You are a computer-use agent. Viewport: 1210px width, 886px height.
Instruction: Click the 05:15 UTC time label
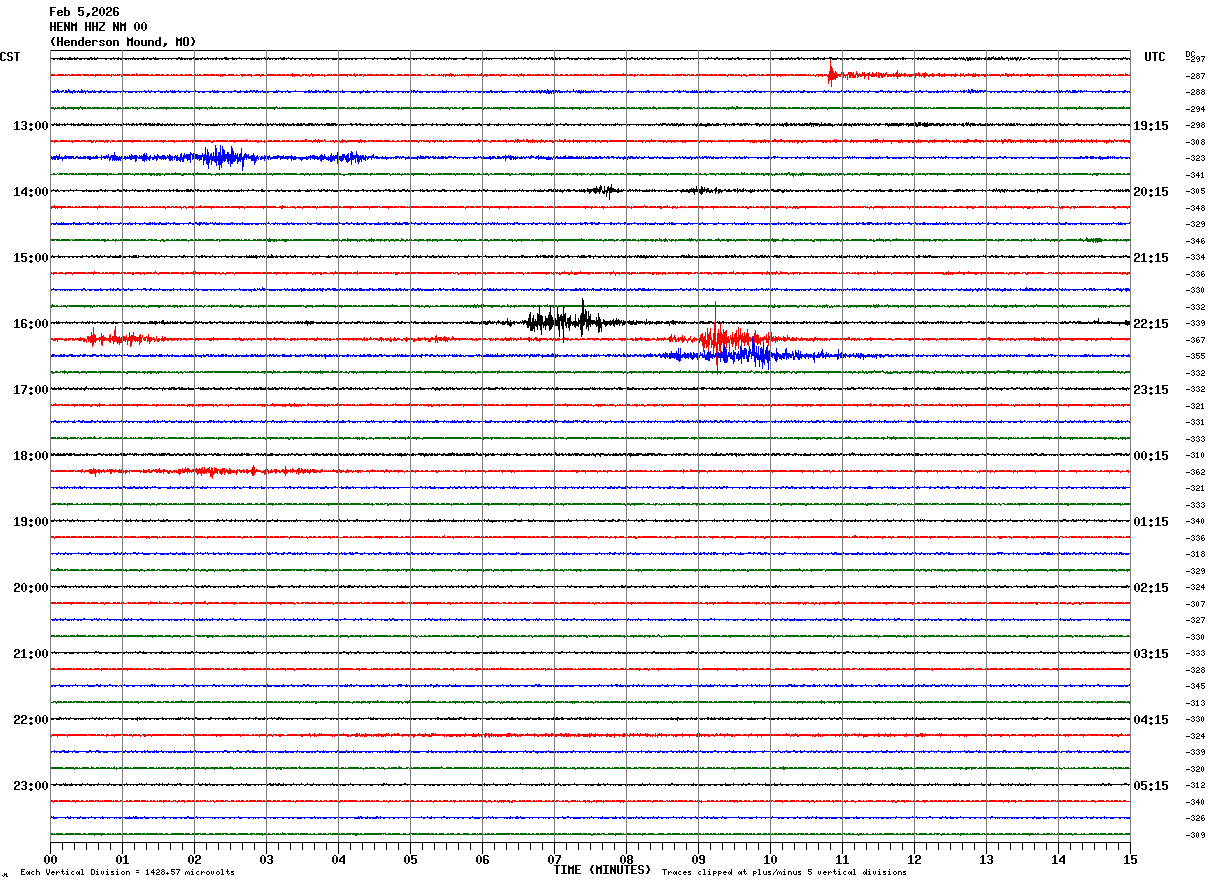point(1150,786)
